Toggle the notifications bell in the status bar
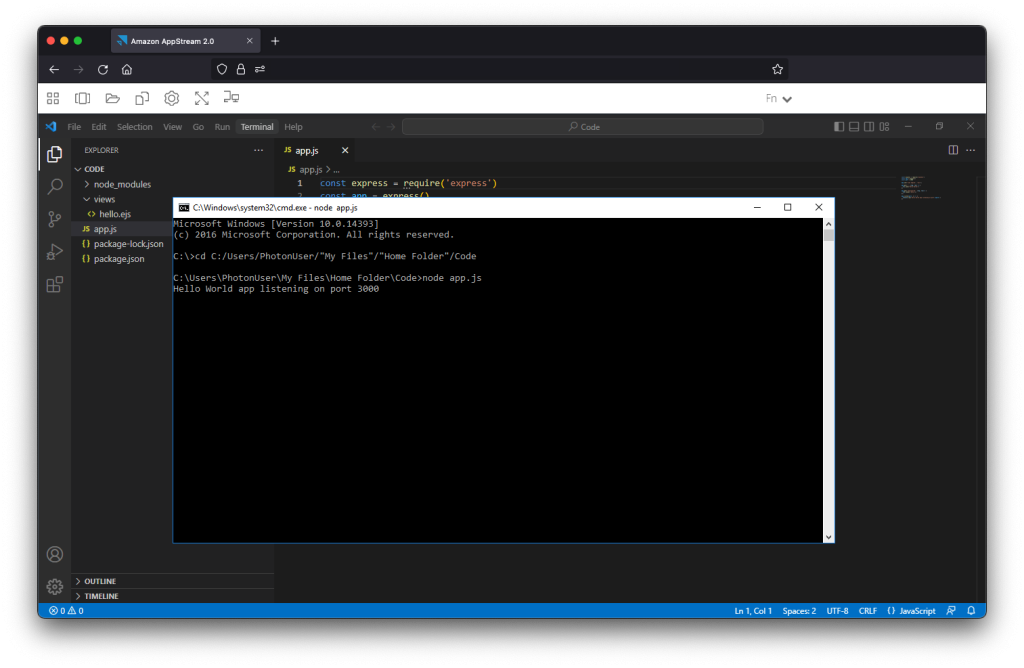This screenshot has width=1024, height=668. [969, 610]
